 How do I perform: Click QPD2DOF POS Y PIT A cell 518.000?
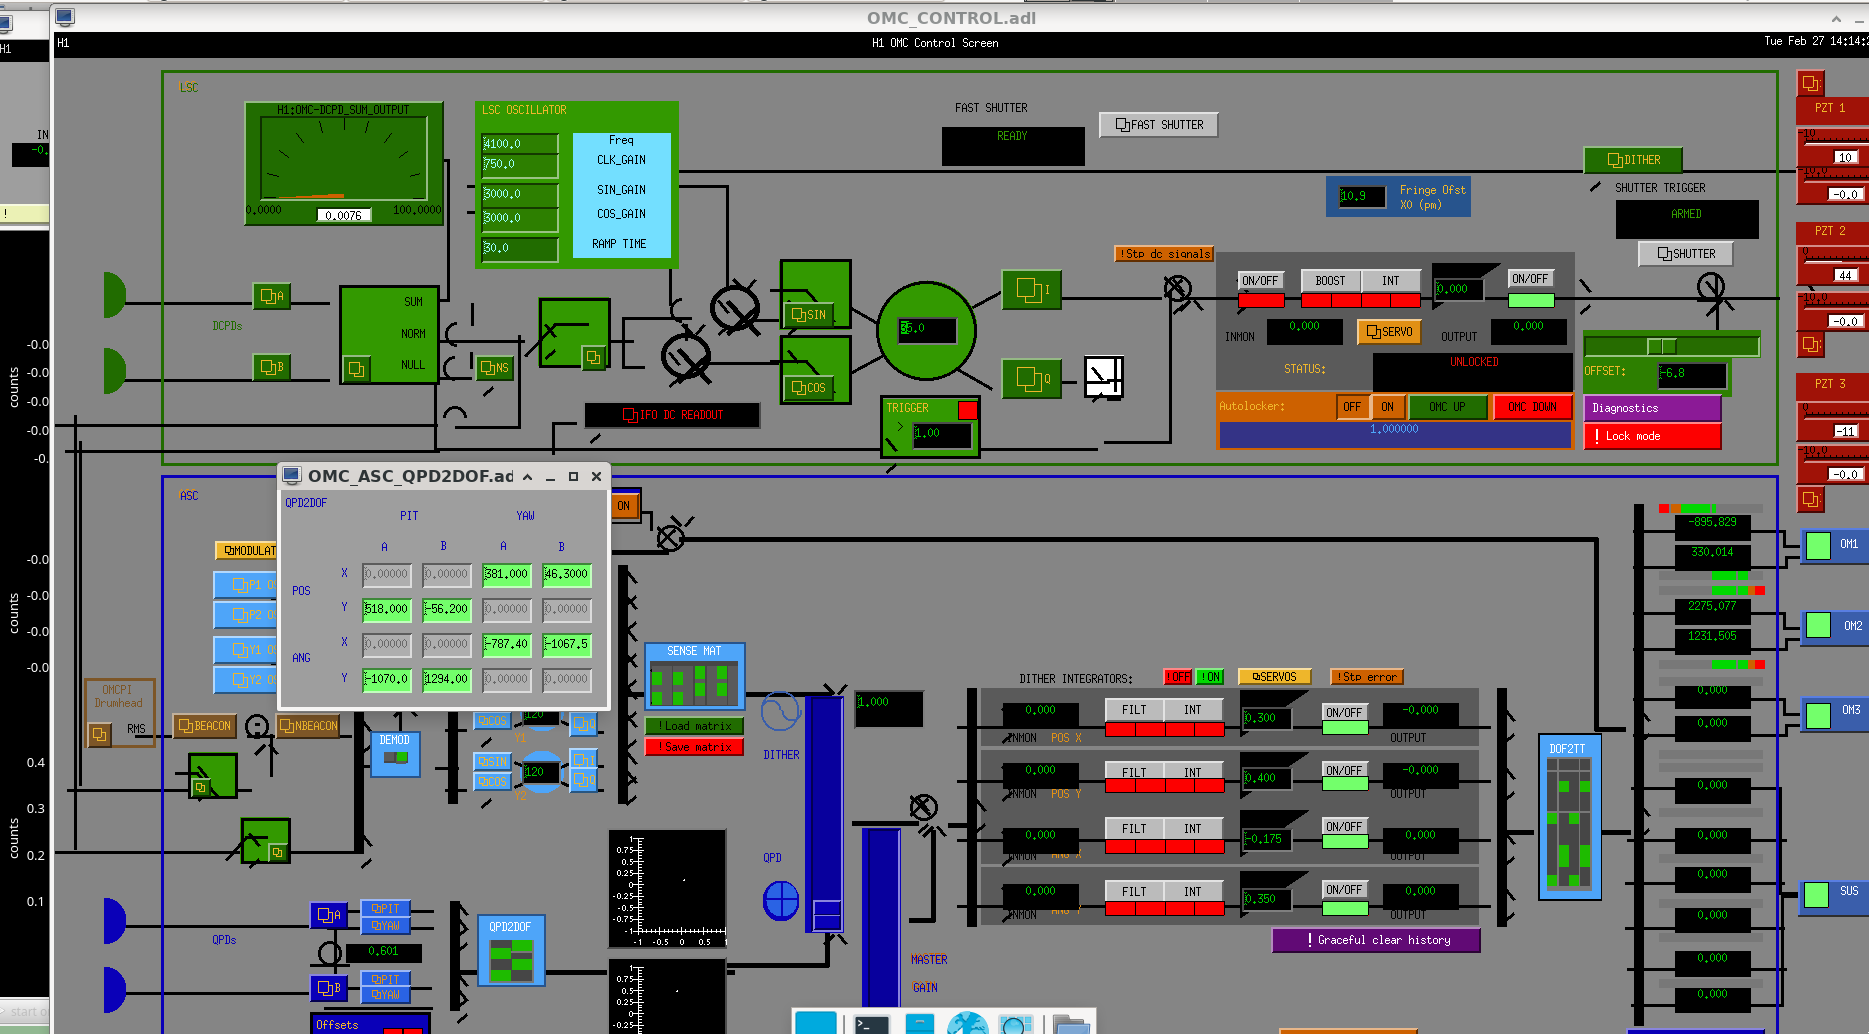[387, 609]
